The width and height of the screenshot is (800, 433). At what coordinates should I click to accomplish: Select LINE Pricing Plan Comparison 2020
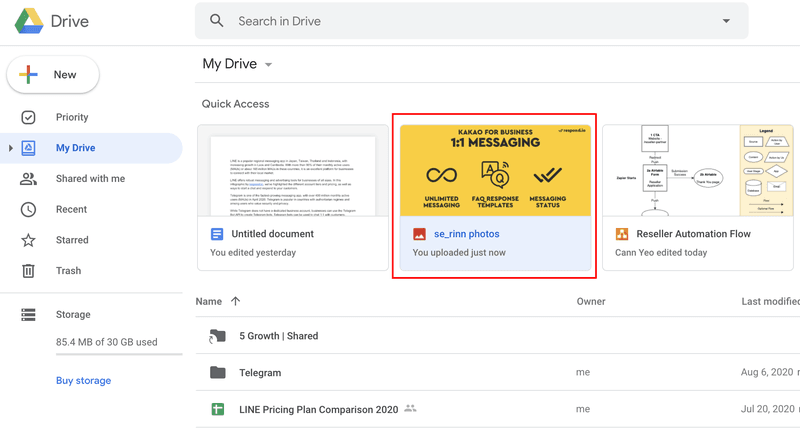(x=319, y=410)
